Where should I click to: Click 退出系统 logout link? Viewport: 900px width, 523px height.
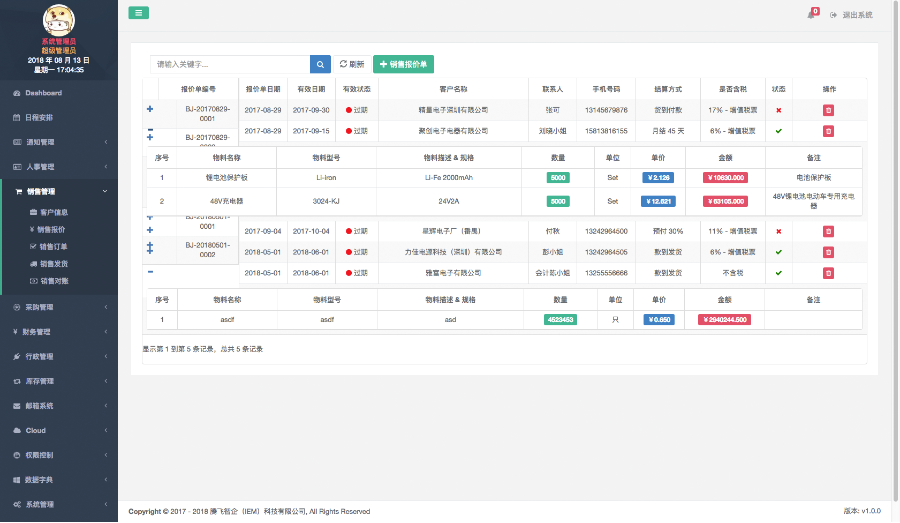pyautogui.click(x=852, y=15)
